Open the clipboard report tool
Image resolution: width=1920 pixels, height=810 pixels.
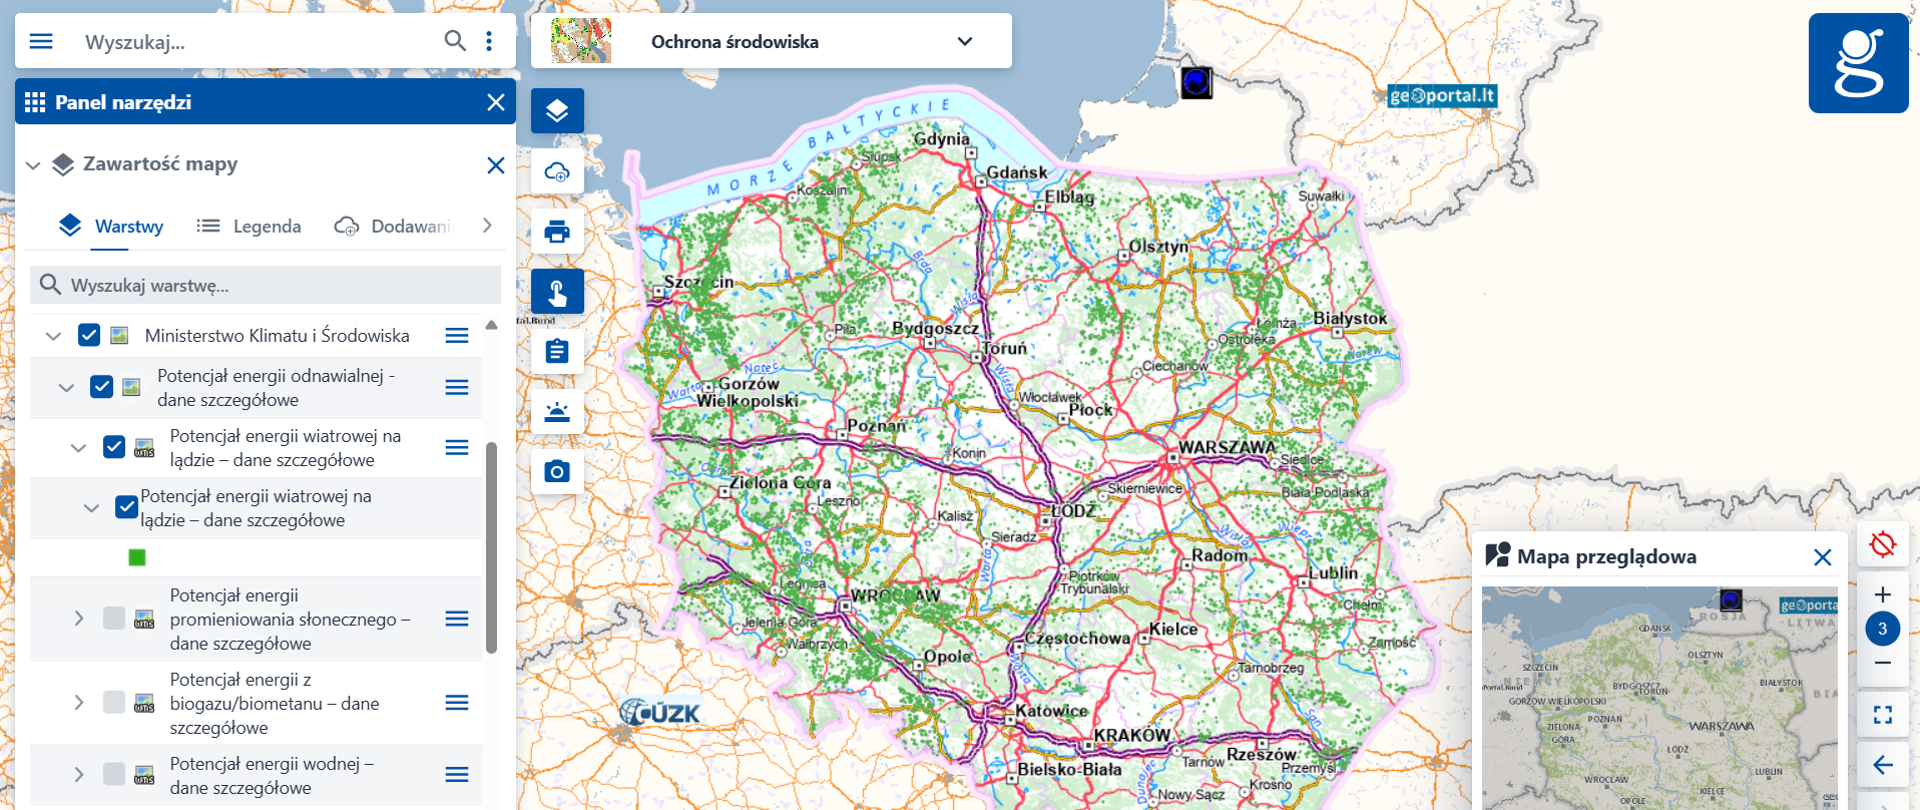(x=557, y=351)
